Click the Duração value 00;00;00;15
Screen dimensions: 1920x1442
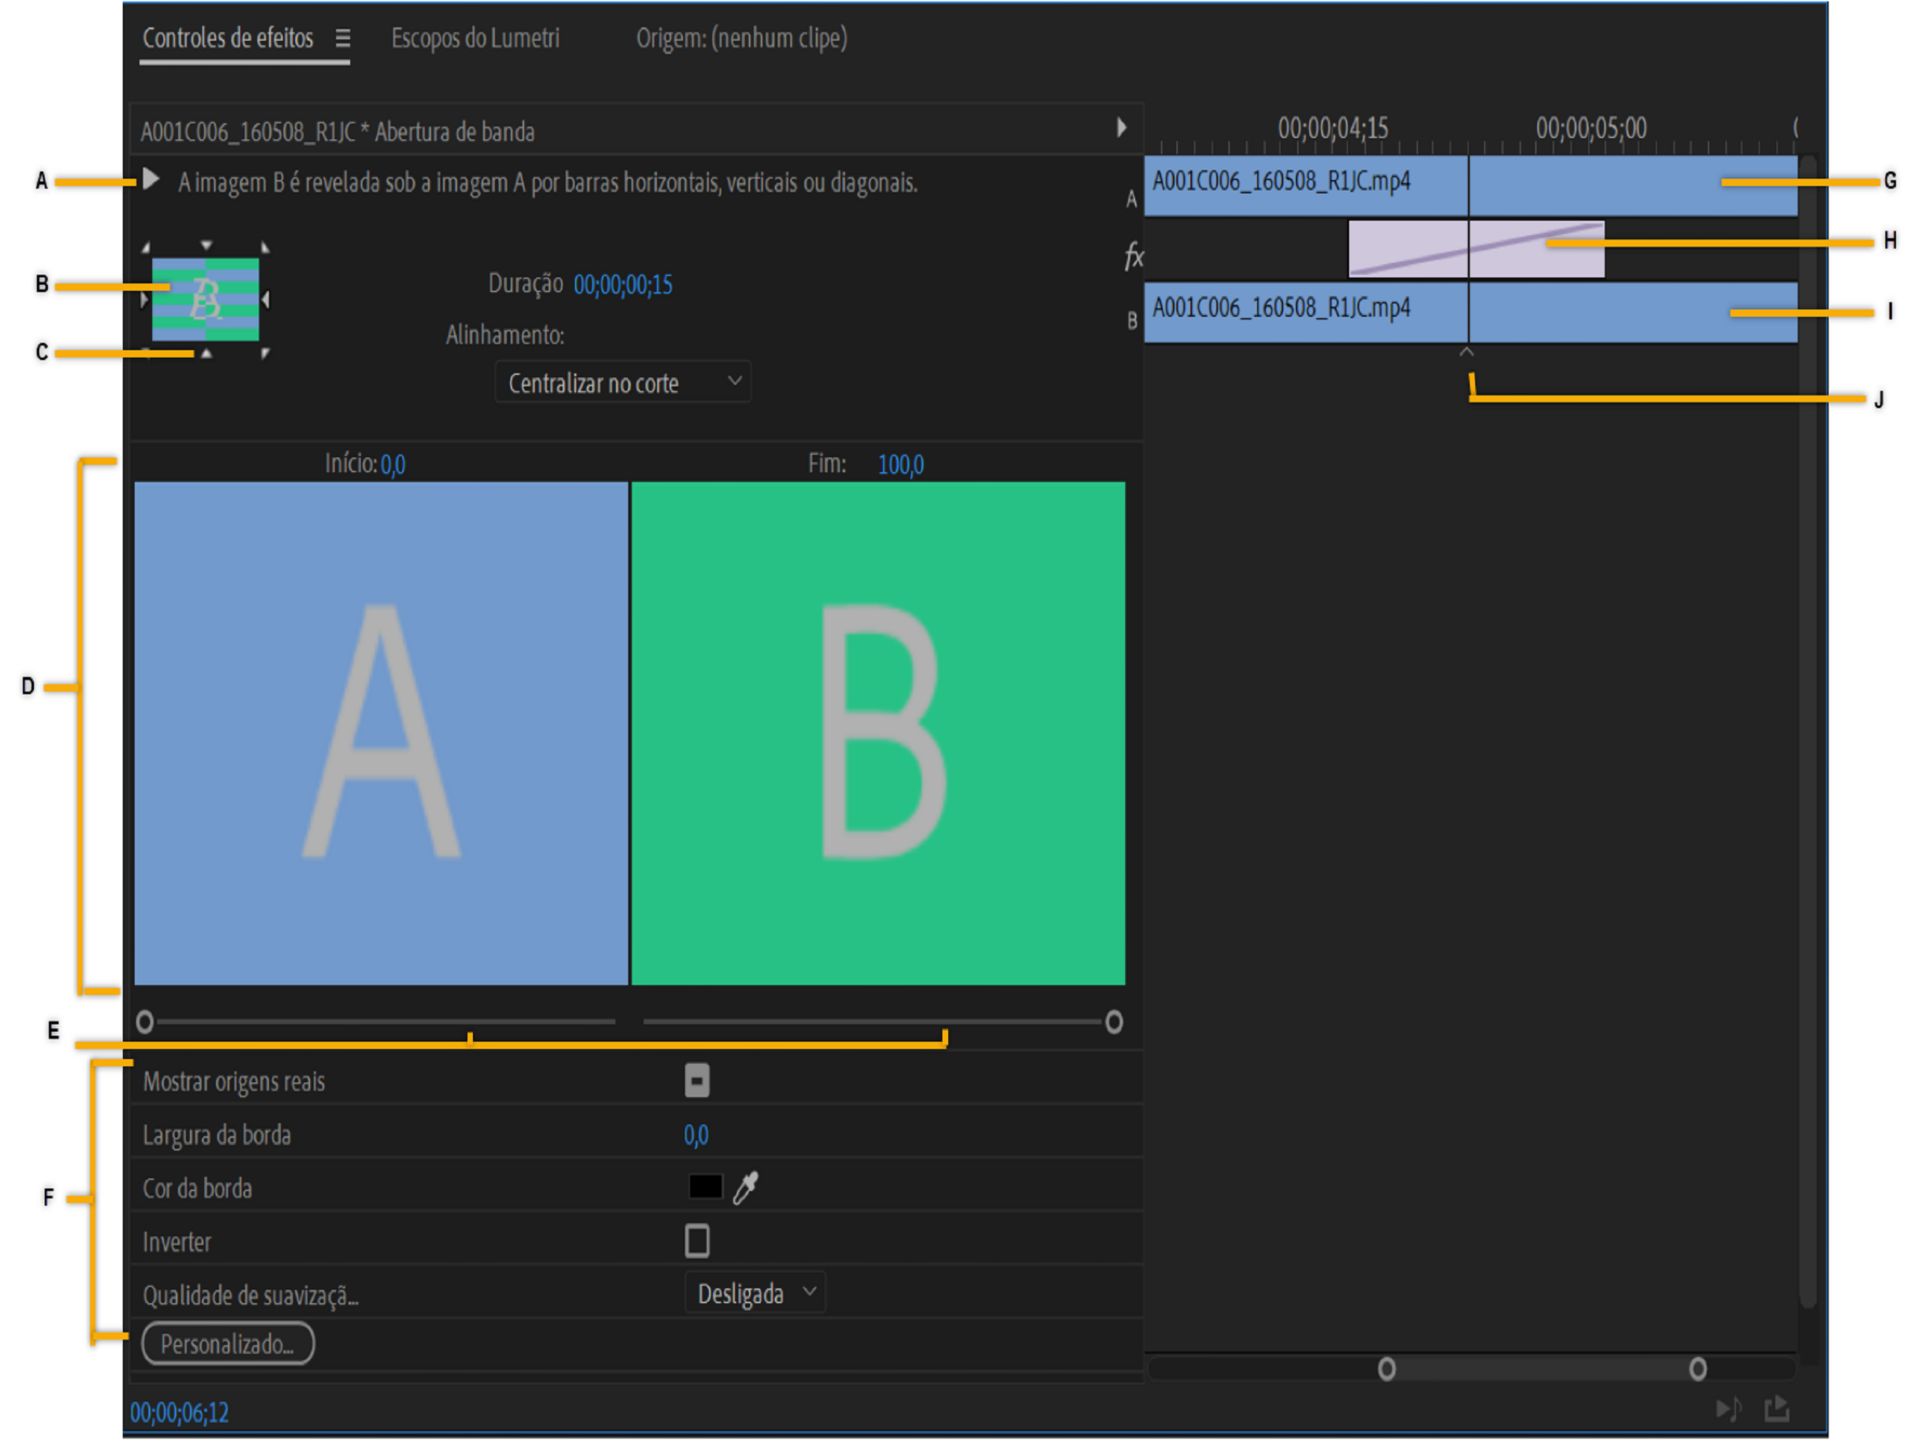(x=622, y=285)
